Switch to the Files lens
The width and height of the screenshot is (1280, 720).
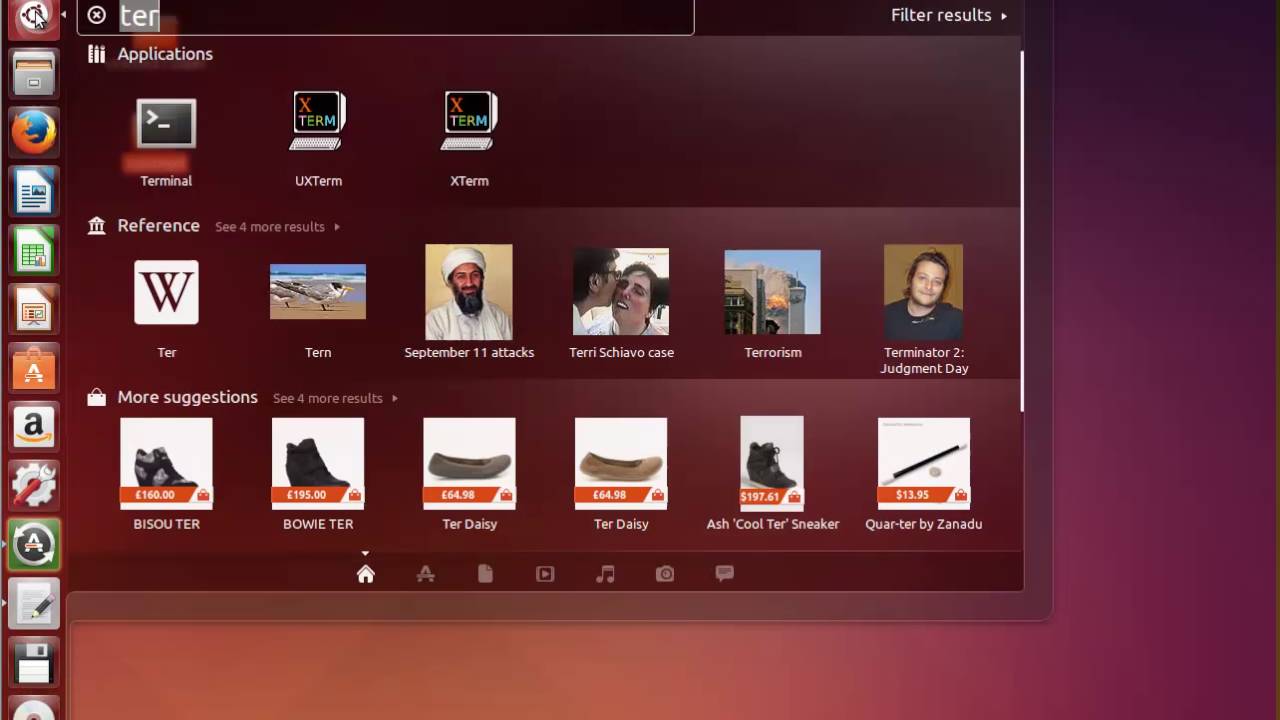tap(485, 574)
